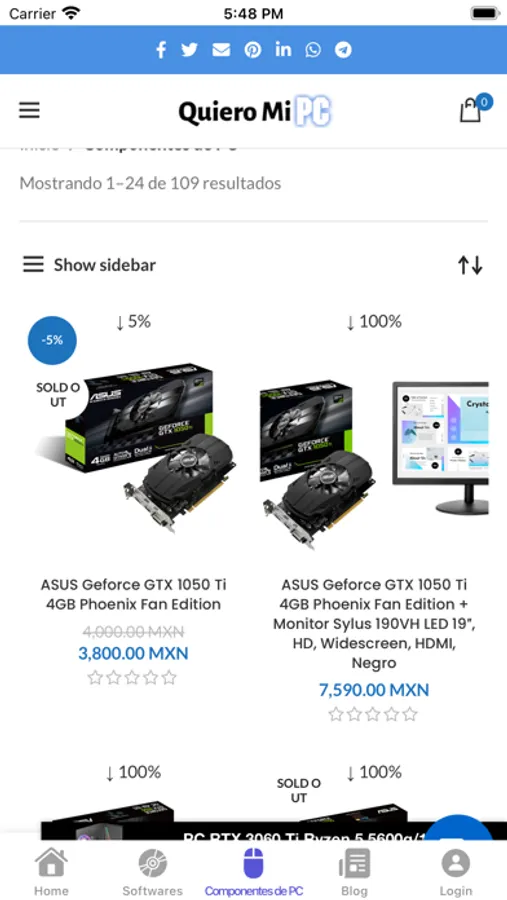
Task: Open the hamburger navigation menu
Action: coord(29,110)
